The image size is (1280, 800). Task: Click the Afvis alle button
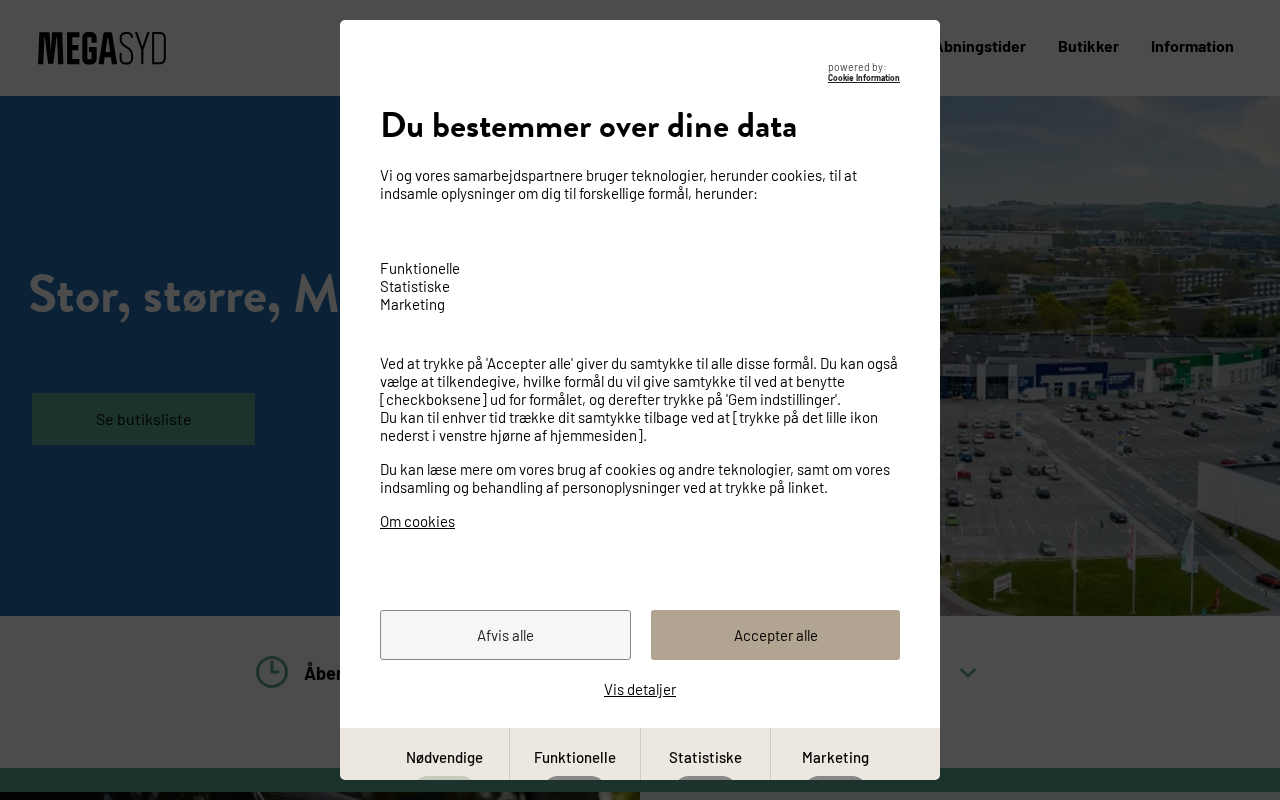coord(505,635)
